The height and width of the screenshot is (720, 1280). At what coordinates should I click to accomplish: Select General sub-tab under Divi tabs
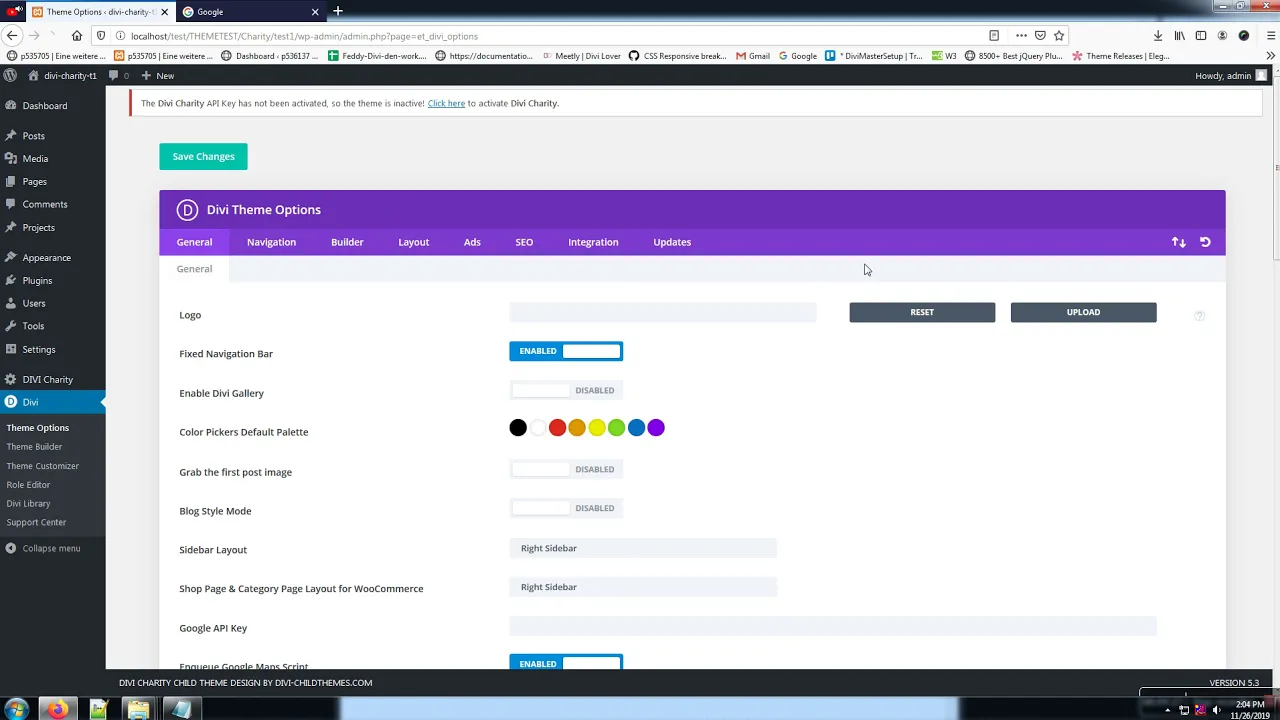(x=194, y=269)
